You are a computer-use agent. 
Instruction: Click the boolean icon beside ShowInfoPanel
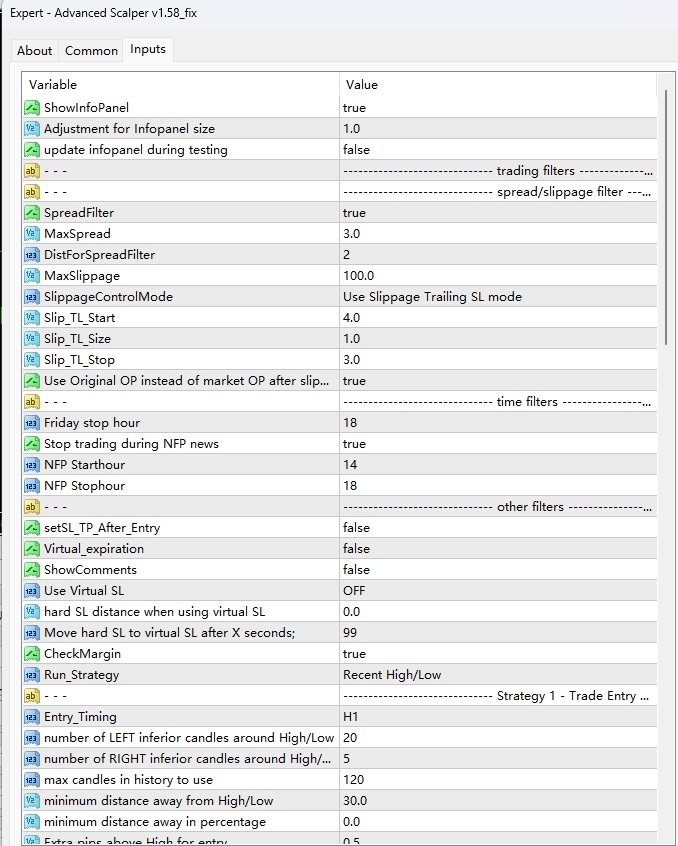(x=32, y=107)
